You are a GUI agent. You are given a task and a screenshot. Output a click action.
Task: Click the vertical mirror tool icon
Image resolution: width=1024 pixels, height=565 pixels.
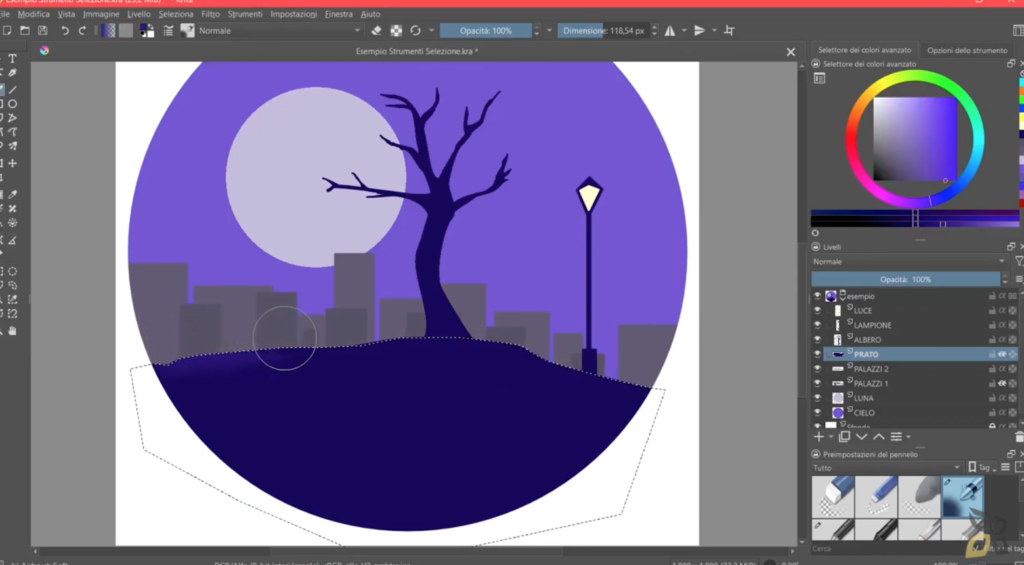click(x=699, y=31)
